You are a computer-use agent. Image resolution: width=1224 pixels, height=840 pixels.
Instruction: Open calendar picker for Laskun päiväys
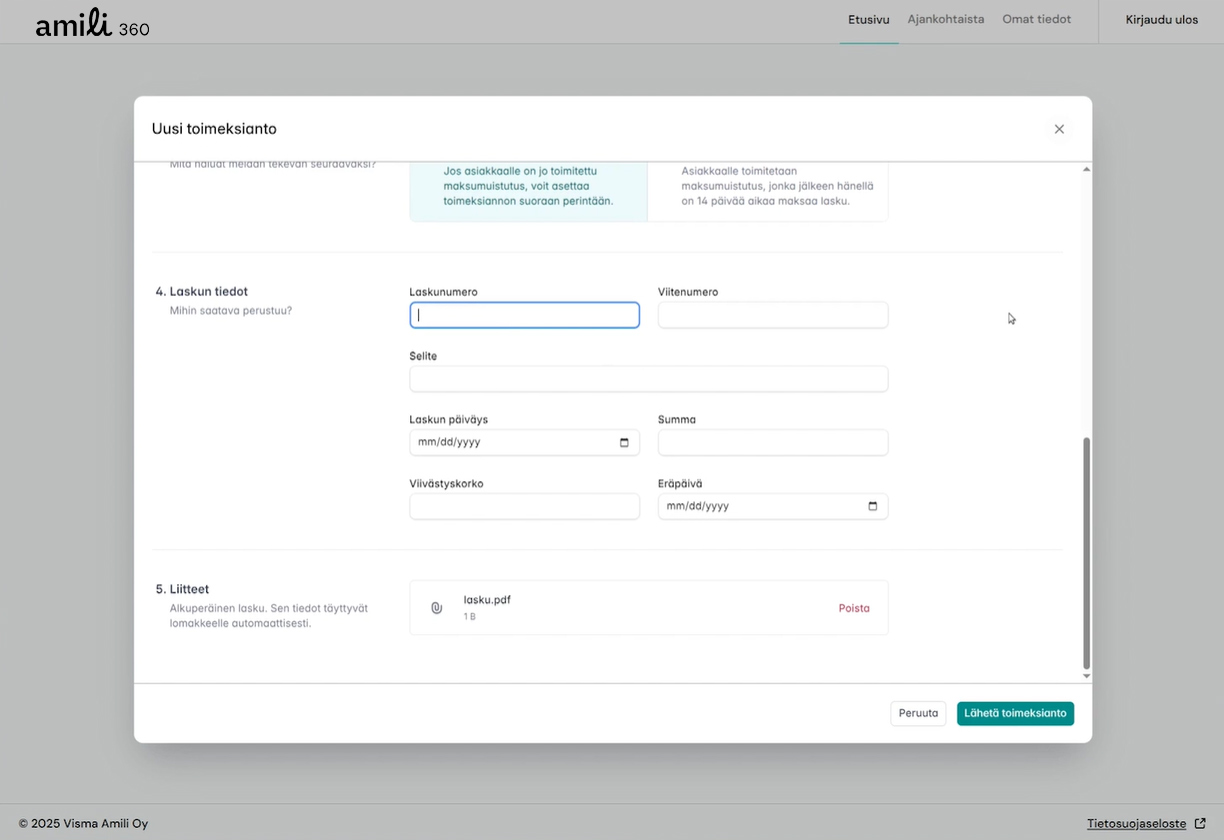pos(624,442)
